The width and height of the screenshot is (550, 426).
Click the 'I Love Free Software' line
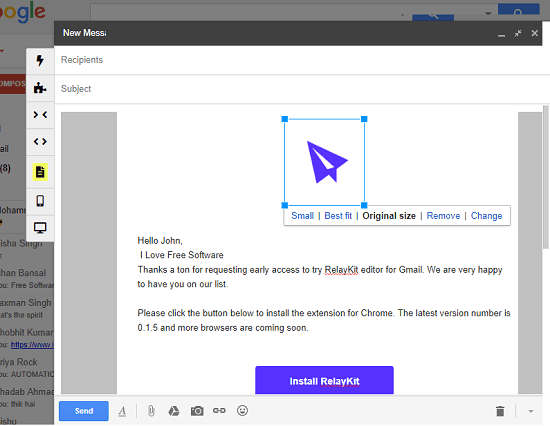[181, 255]
